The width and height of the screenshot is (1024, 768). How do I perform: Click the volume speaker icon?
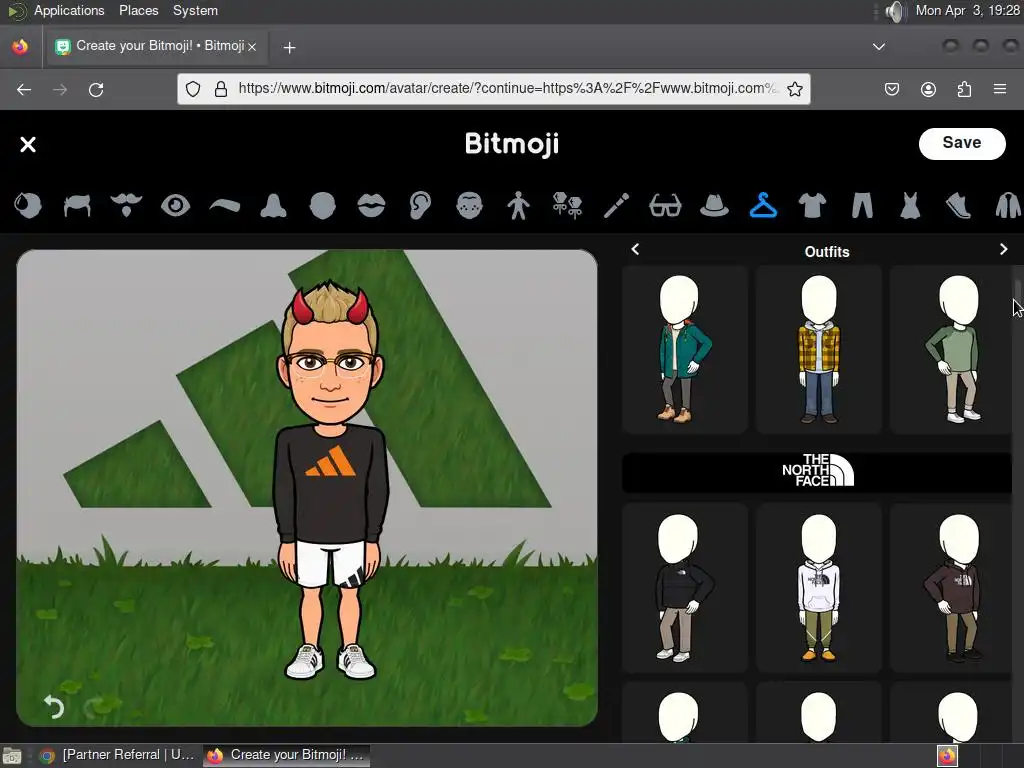pyautogui.click(x=896, y=11)
